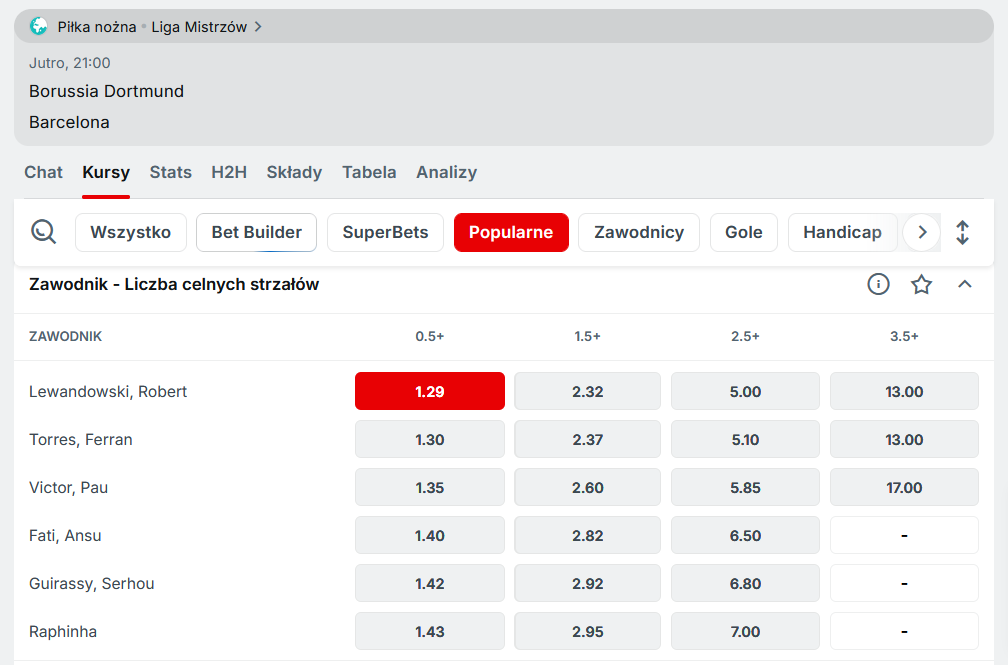
Task: Click the vertical expand-collapse arrows icon
Action: tap(962, 232)
